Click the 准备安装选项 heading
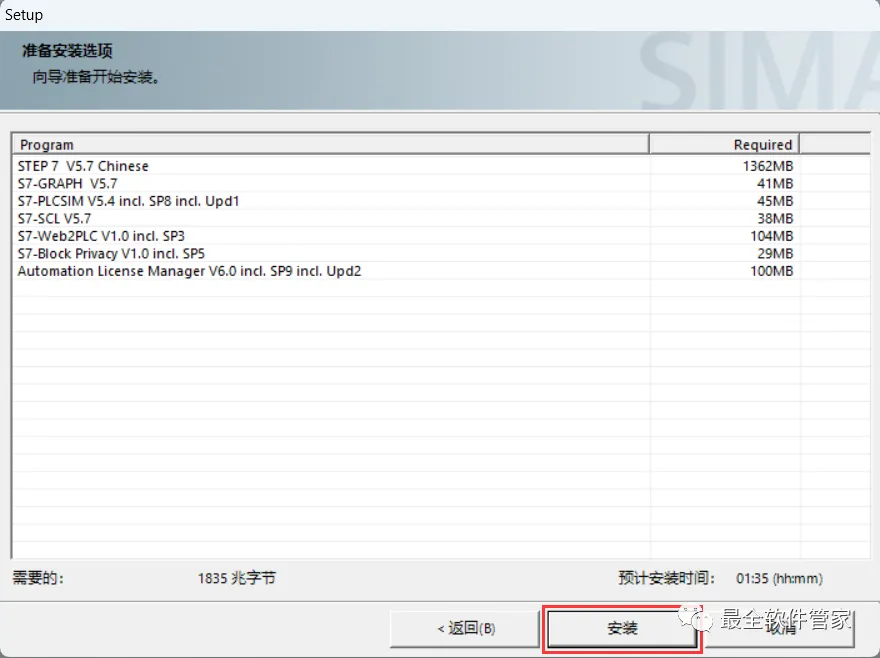Image resolution: width=880 pixels, height=658 pixels. point(67,51)
